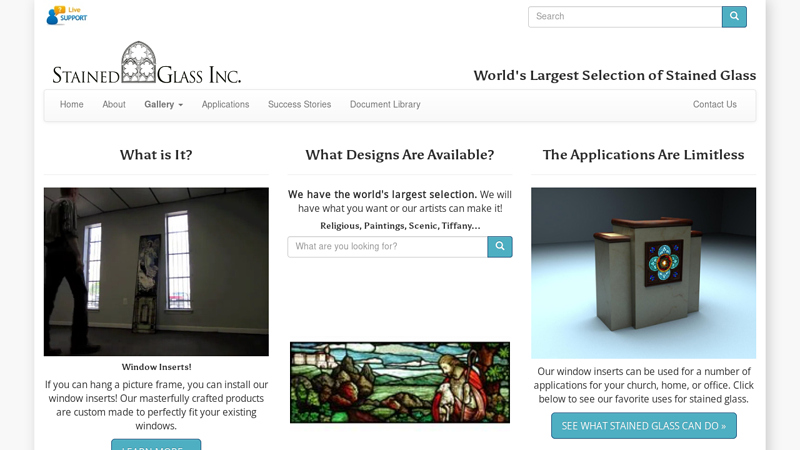Click the stained glass pulpit render image
The image size is (800, 450).
pyautogui.click(x=643, y=273)
